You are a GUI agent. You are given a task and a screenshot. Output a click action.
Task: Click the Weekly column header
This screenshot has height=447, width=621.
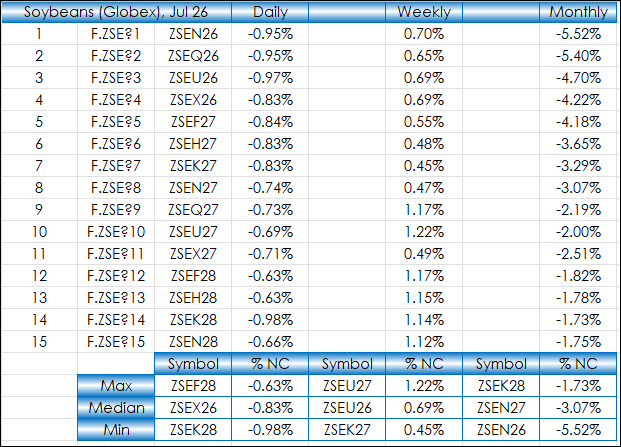coord(424,12)
